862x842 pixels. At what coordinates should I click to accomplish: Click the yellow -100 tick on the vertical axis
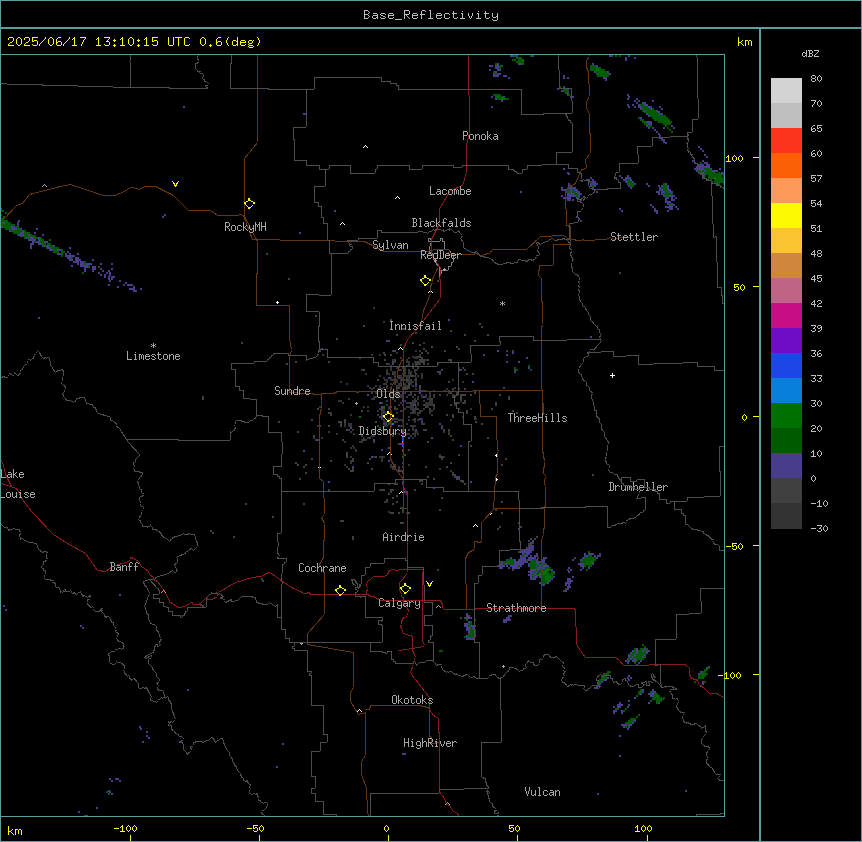click(x=731, y=675)
